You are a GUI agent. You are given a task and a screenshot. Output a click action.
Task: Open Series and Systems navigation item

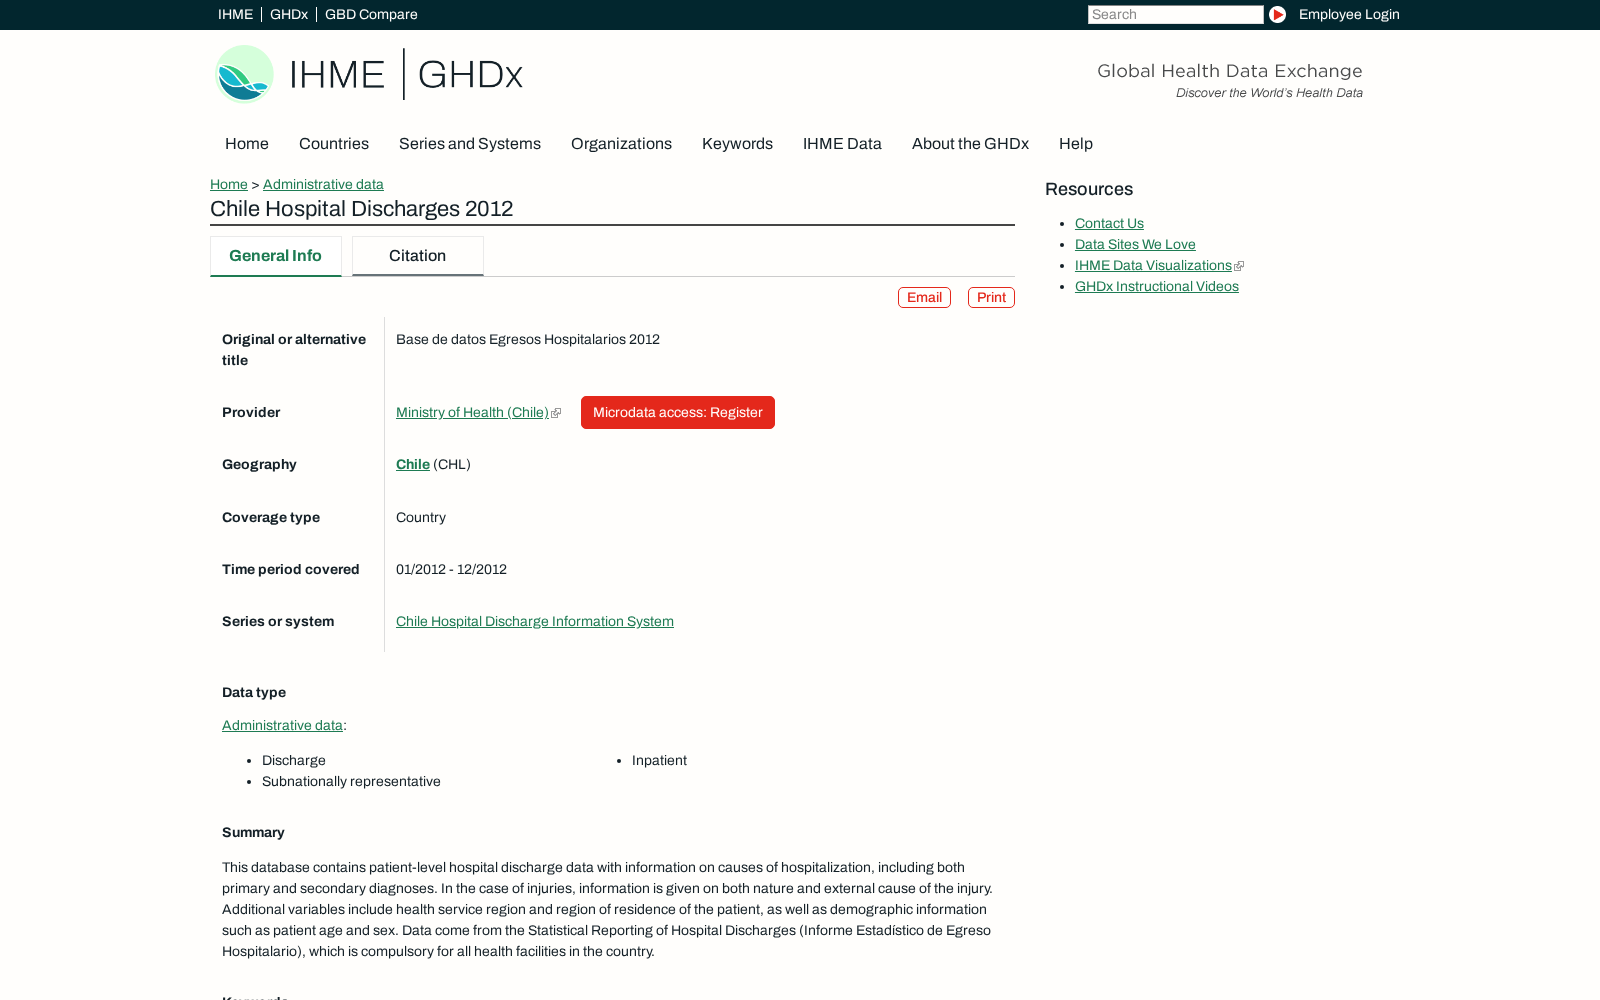pos(470,144)
